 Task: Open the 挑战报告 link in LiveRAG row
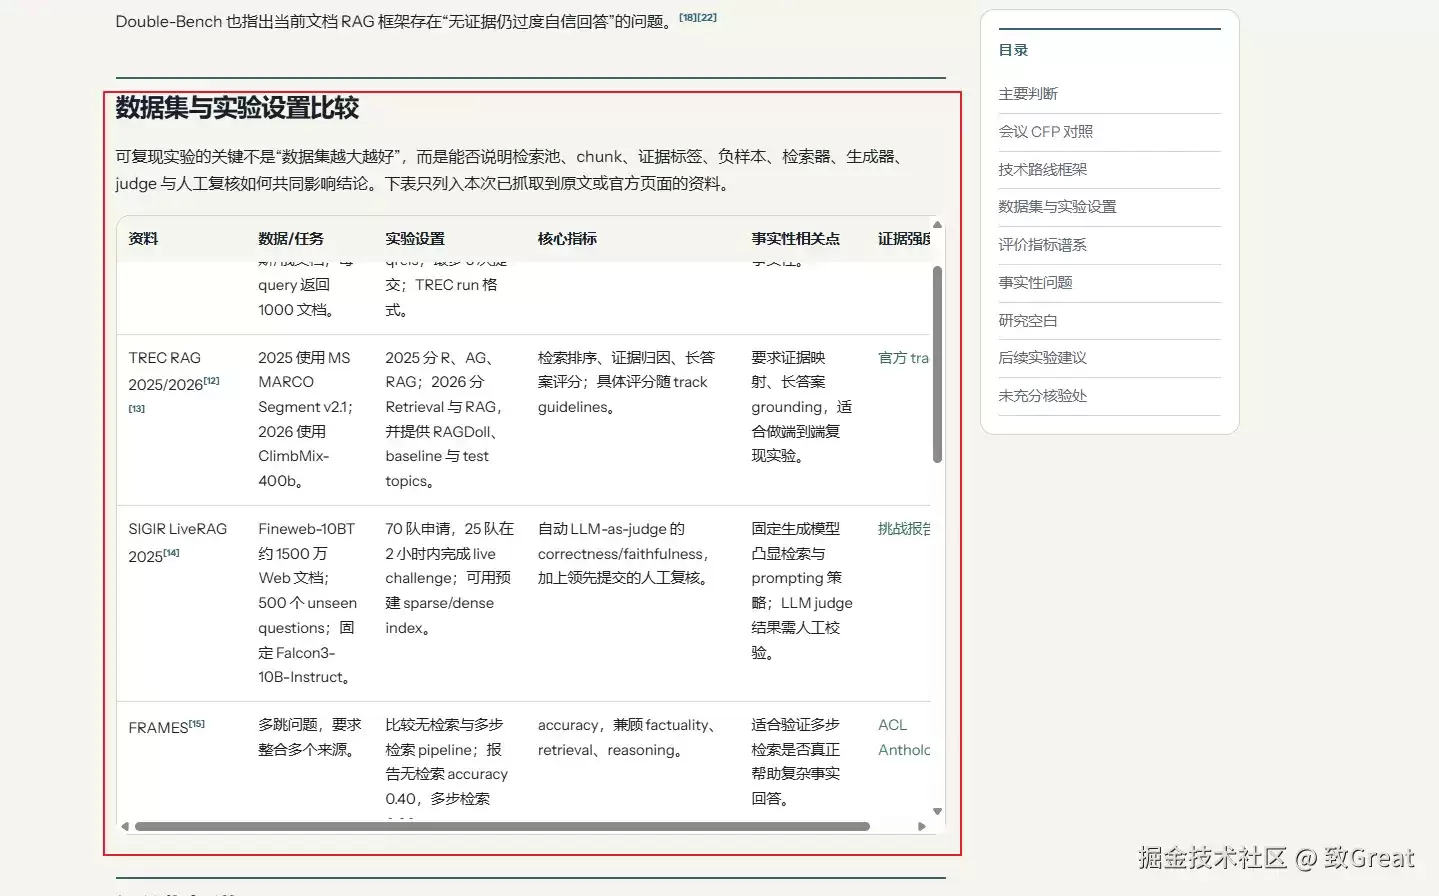point(904,529)
